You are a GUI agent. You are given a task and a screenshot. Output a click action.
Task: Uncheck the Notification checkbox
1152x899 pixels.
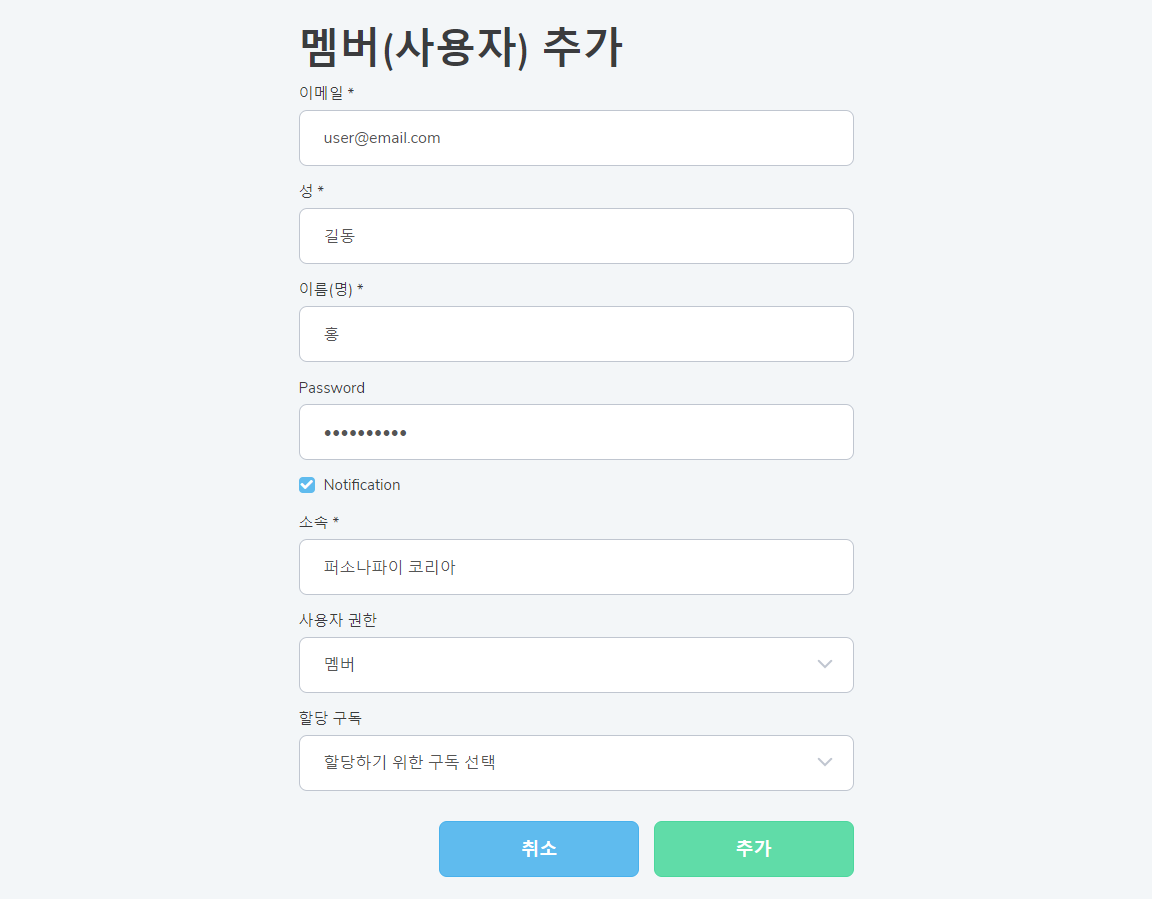307,485
